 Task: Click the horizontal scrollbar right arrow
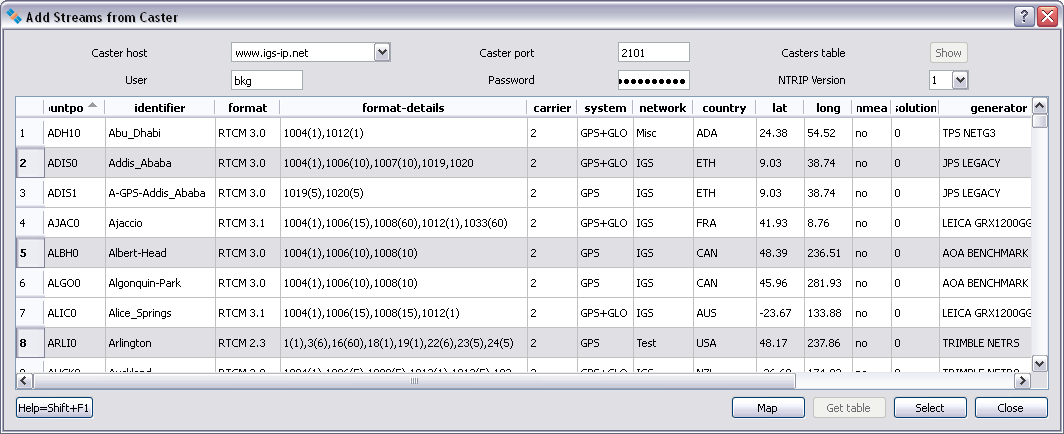click(x=1022, y=381)
